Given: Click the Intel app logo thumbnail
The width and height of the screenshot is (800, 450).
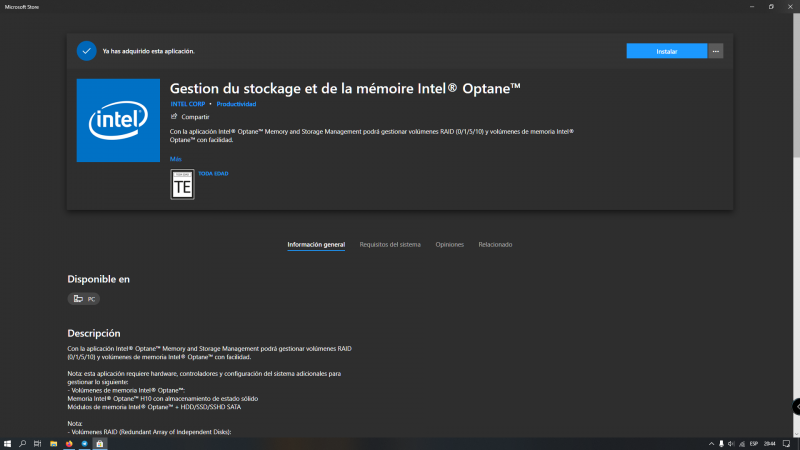Looking at the screenshot, I should (118, 120).
